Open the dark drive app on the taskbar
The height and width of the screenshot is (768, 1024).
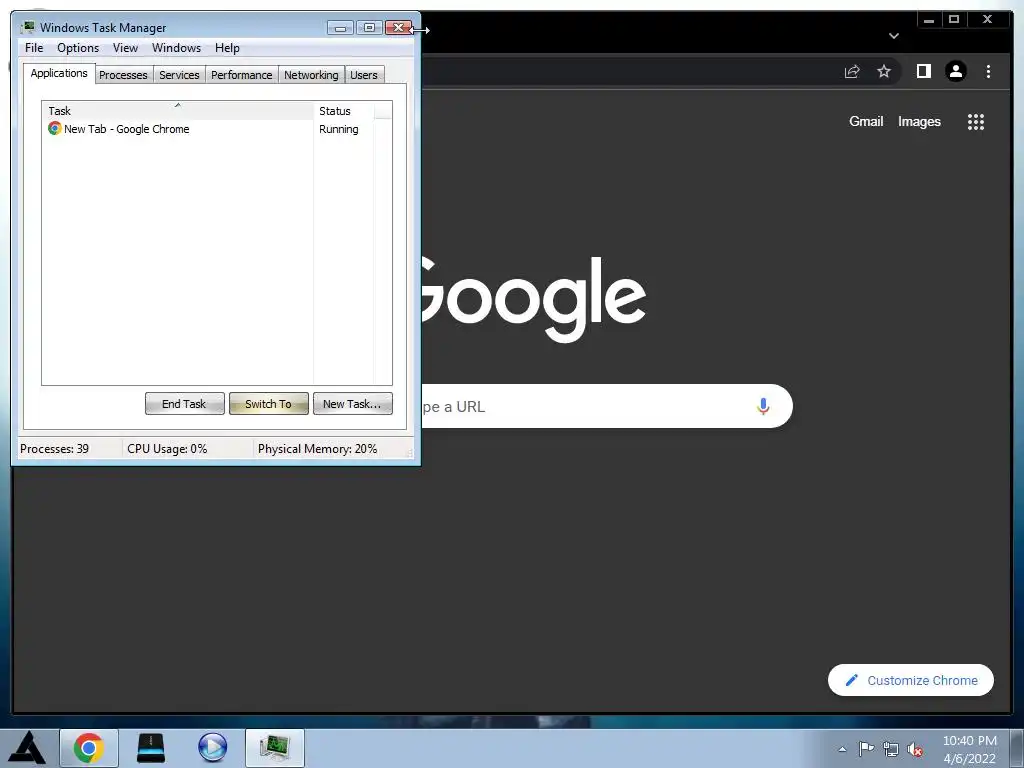pyautogui.click(x=151, y=748)
